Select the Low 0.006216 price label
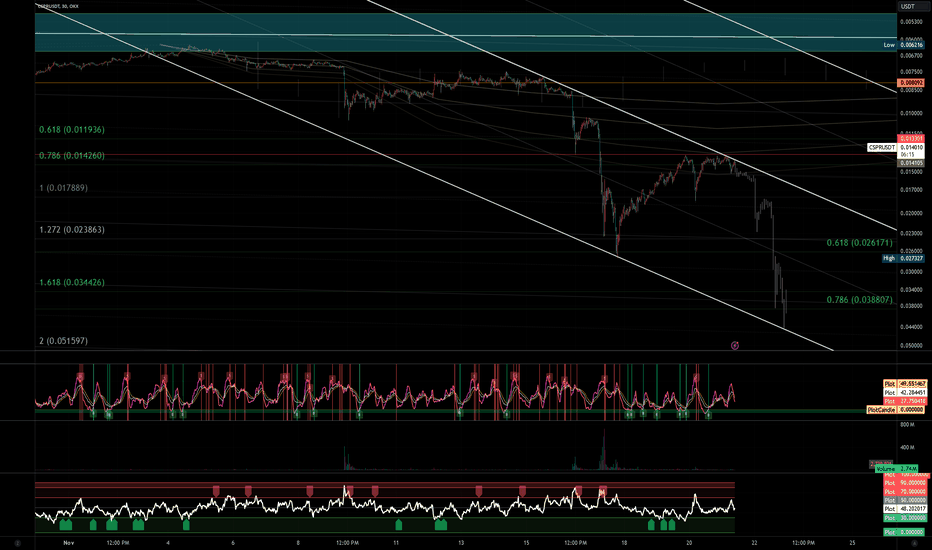Viewport: 932px width, 550px height. [903, 45]
